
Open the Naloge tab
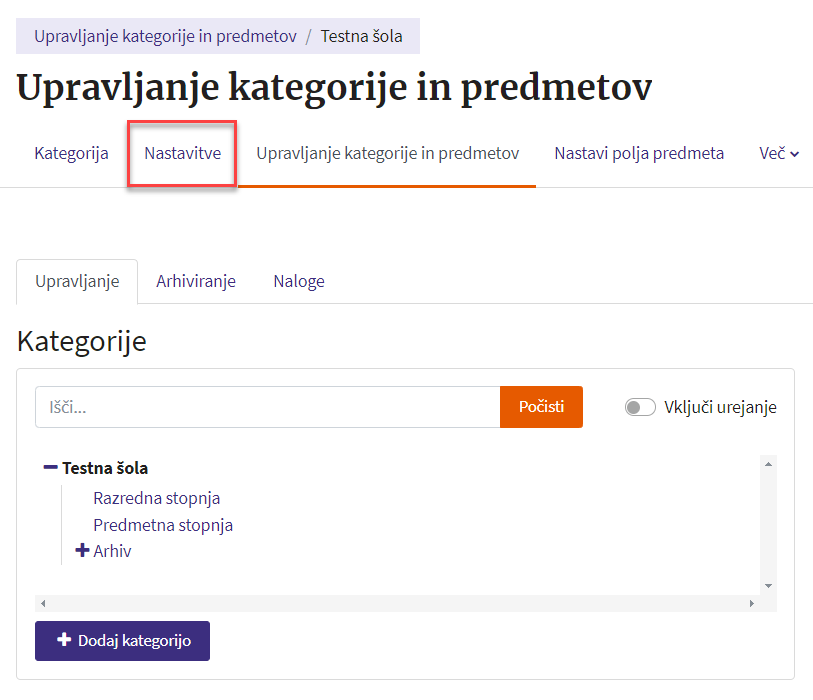pos(299,281)
